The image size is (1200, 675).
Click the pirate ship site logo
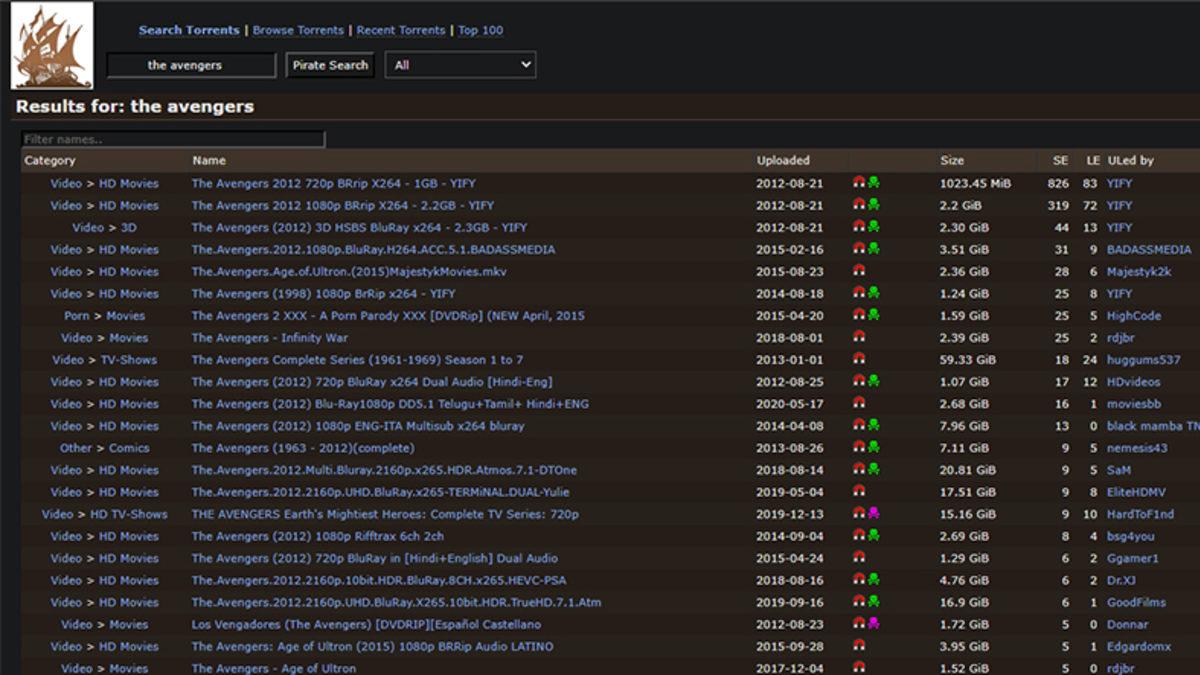coord(52,46)
